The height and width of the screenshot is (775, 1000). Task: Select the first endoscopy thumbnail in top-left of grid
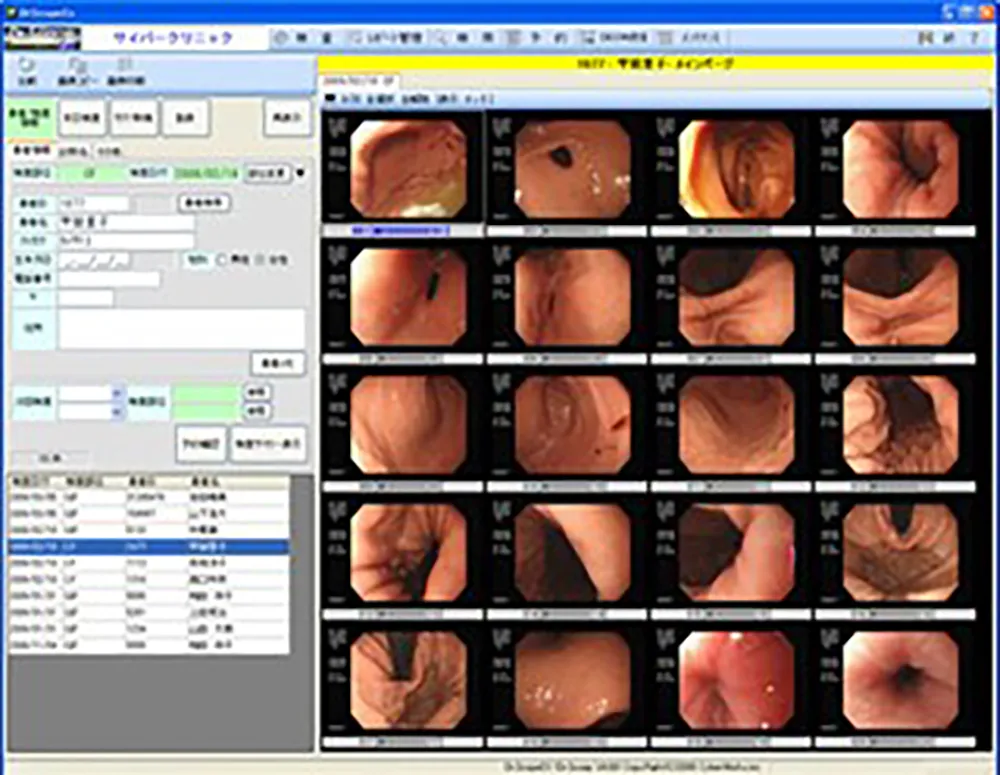[x=408, y=169]
